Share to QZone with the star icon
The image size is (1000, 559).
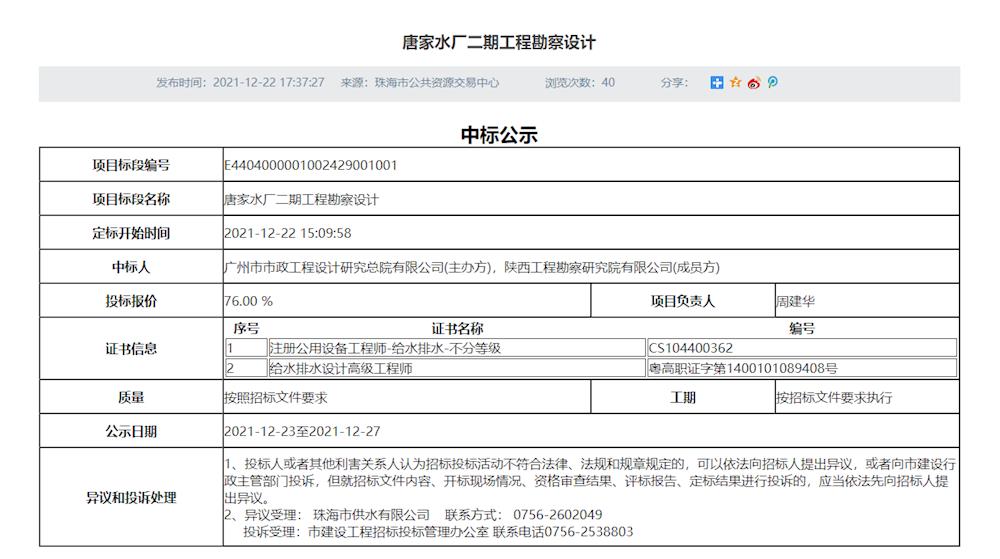[x=735, y=83]
